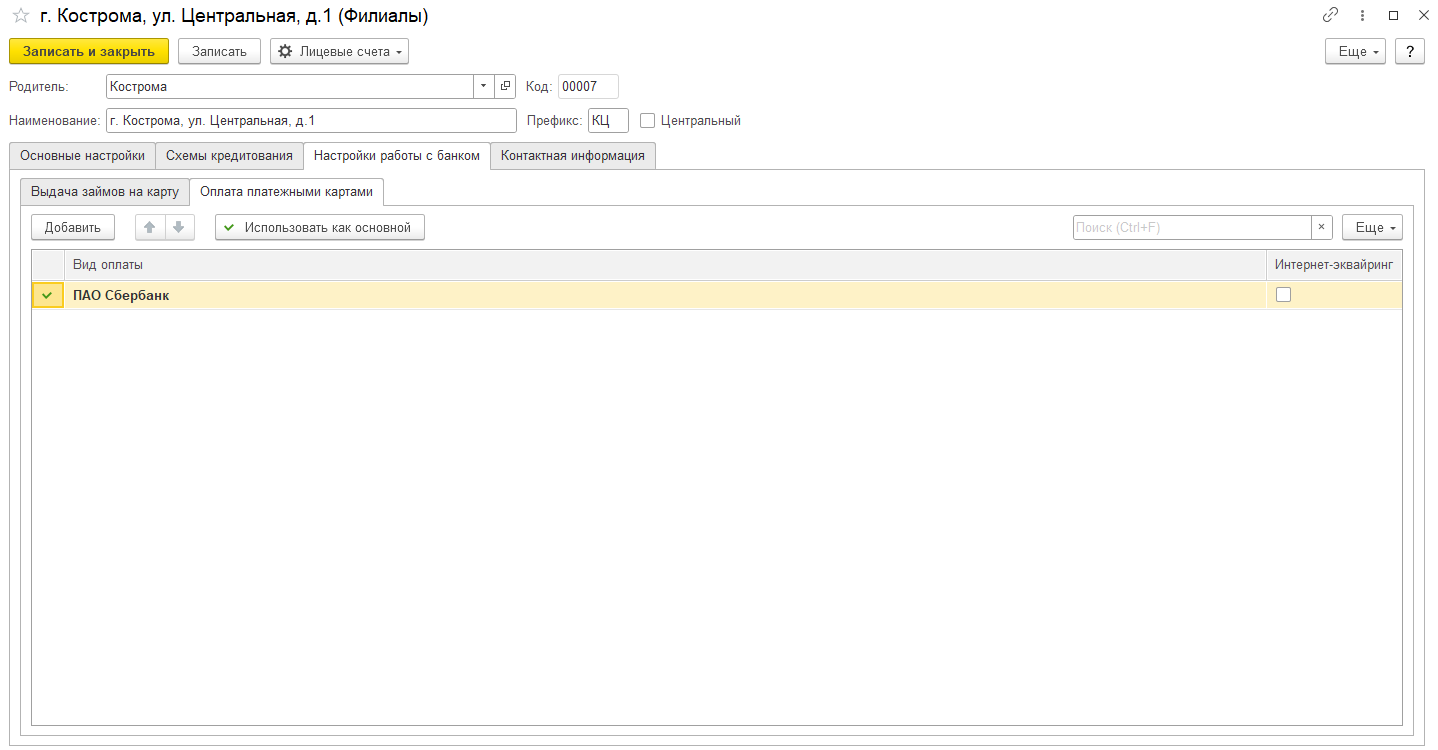Go to Контактная информация tab
The image size is (1438, 750).
coord(573,156)
